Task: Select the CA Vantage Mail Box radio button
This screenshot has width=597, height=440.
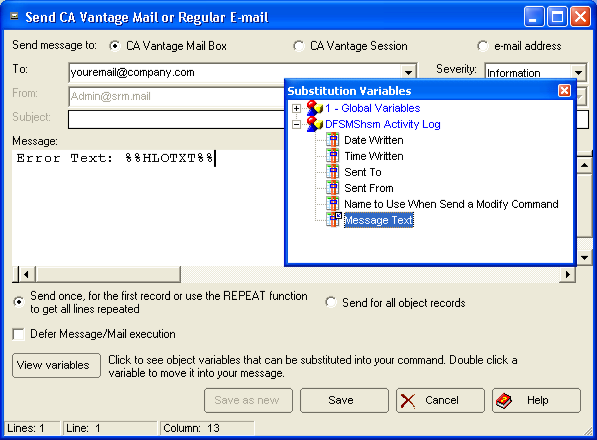Action: coord(114,46)
